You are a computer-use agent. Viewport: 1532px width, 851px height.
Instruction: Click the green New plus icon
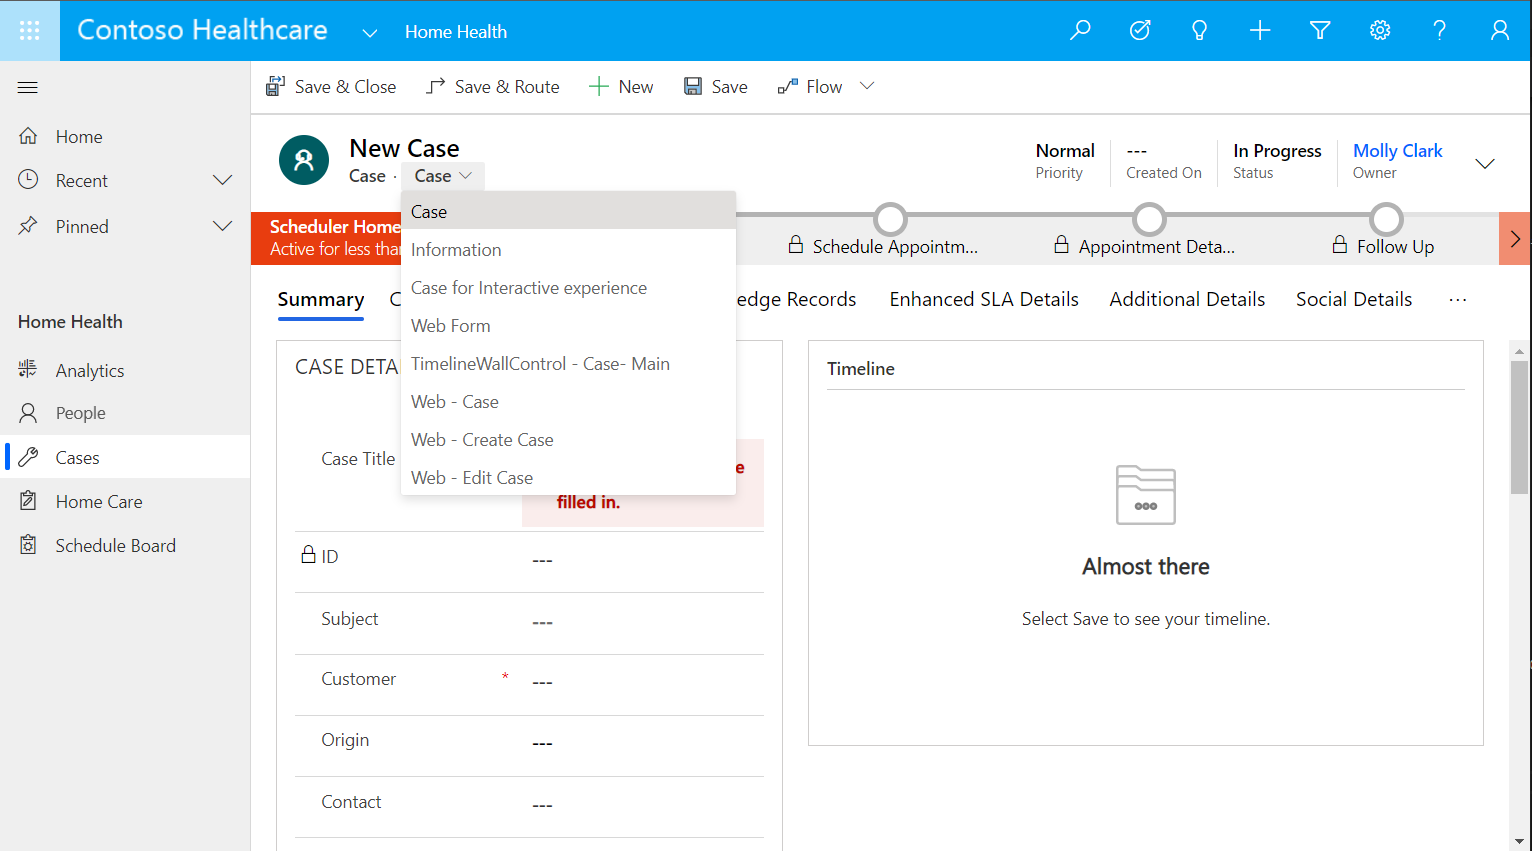[x=599, y=87]
